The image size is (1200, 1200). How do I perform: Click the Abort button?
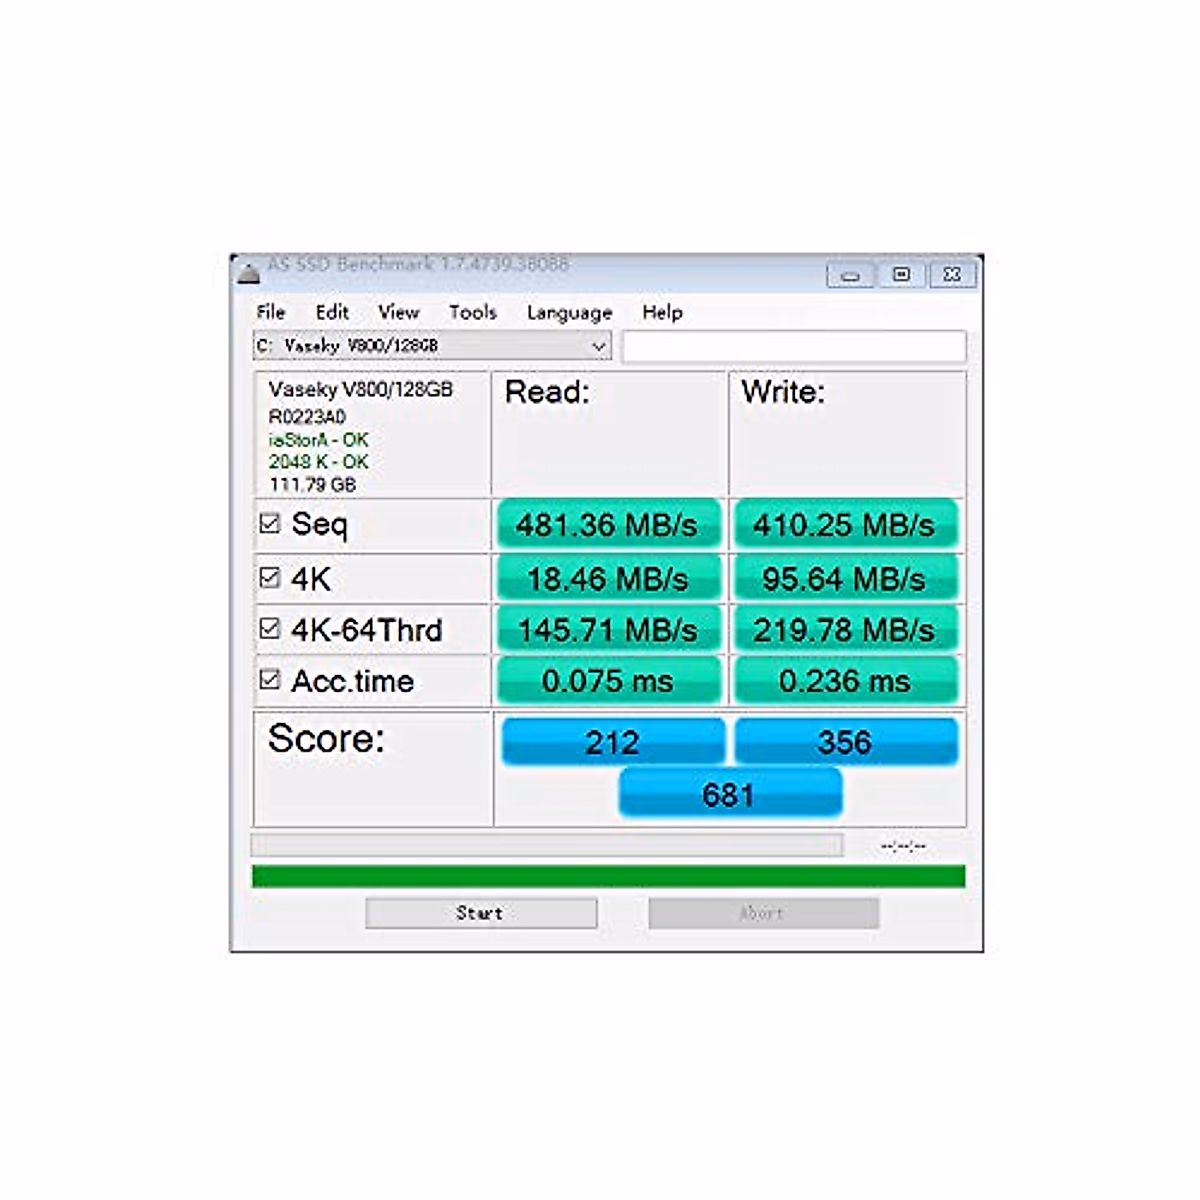click(763, 913)
